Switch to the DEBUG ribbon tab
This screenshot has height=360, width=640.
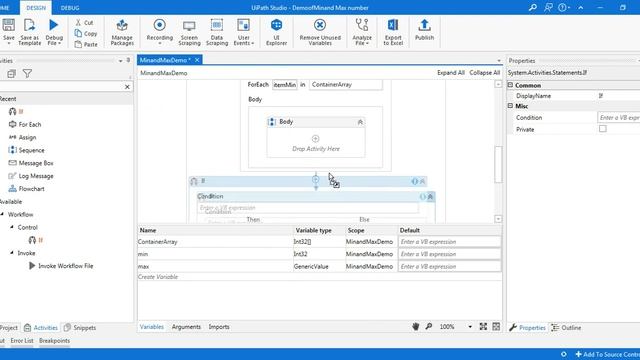point(70,8)
